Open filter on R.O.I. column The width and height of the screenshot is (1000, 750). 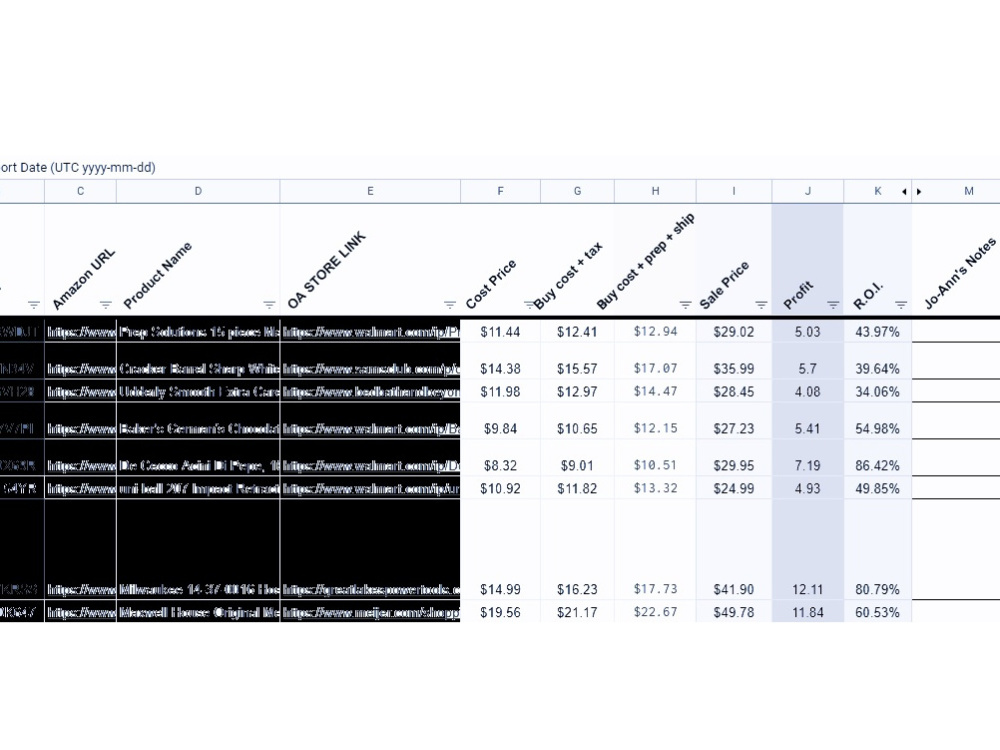tap(901, 305)
